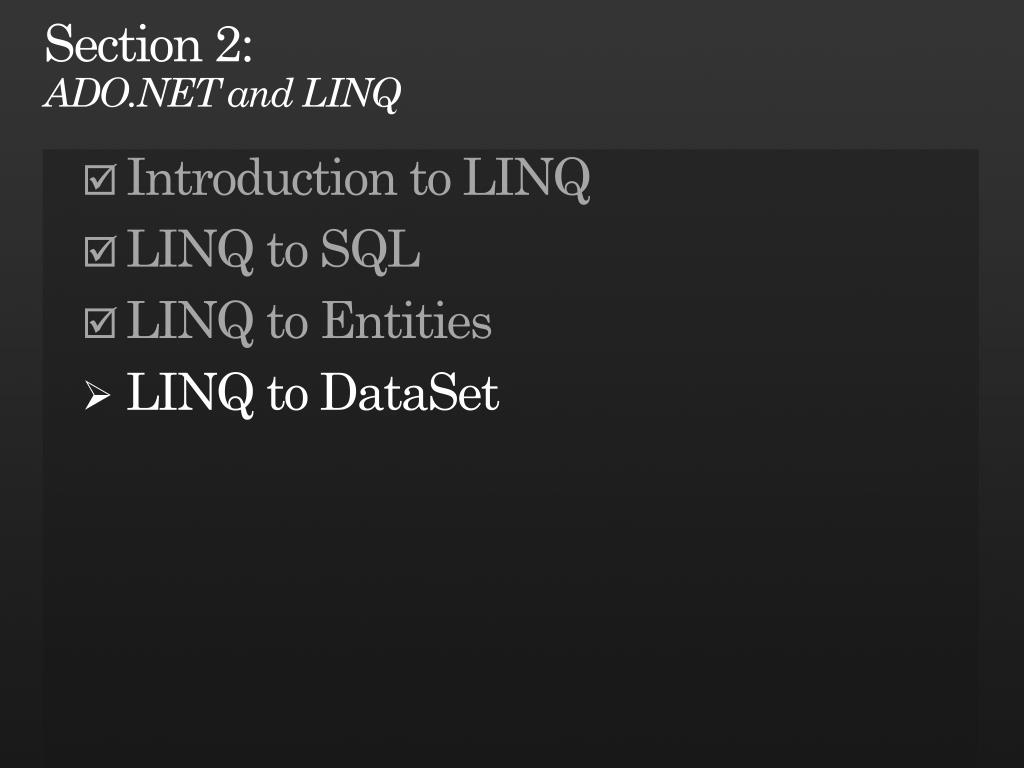The image size is (1024, 768).
Task: Toggle the checkbox beside LINQ to Entities
Action: (x=100, y=323)
